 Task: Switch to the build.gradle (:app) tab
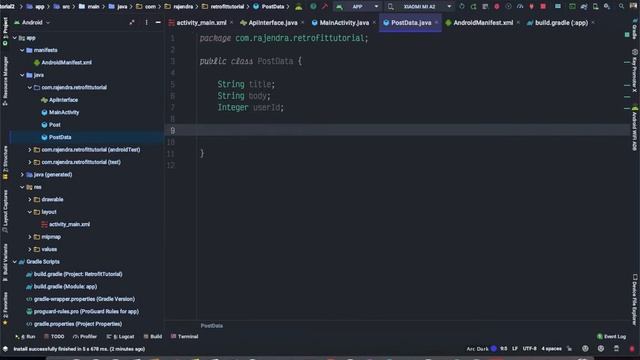pyautogui.click(x=561, y=23)
